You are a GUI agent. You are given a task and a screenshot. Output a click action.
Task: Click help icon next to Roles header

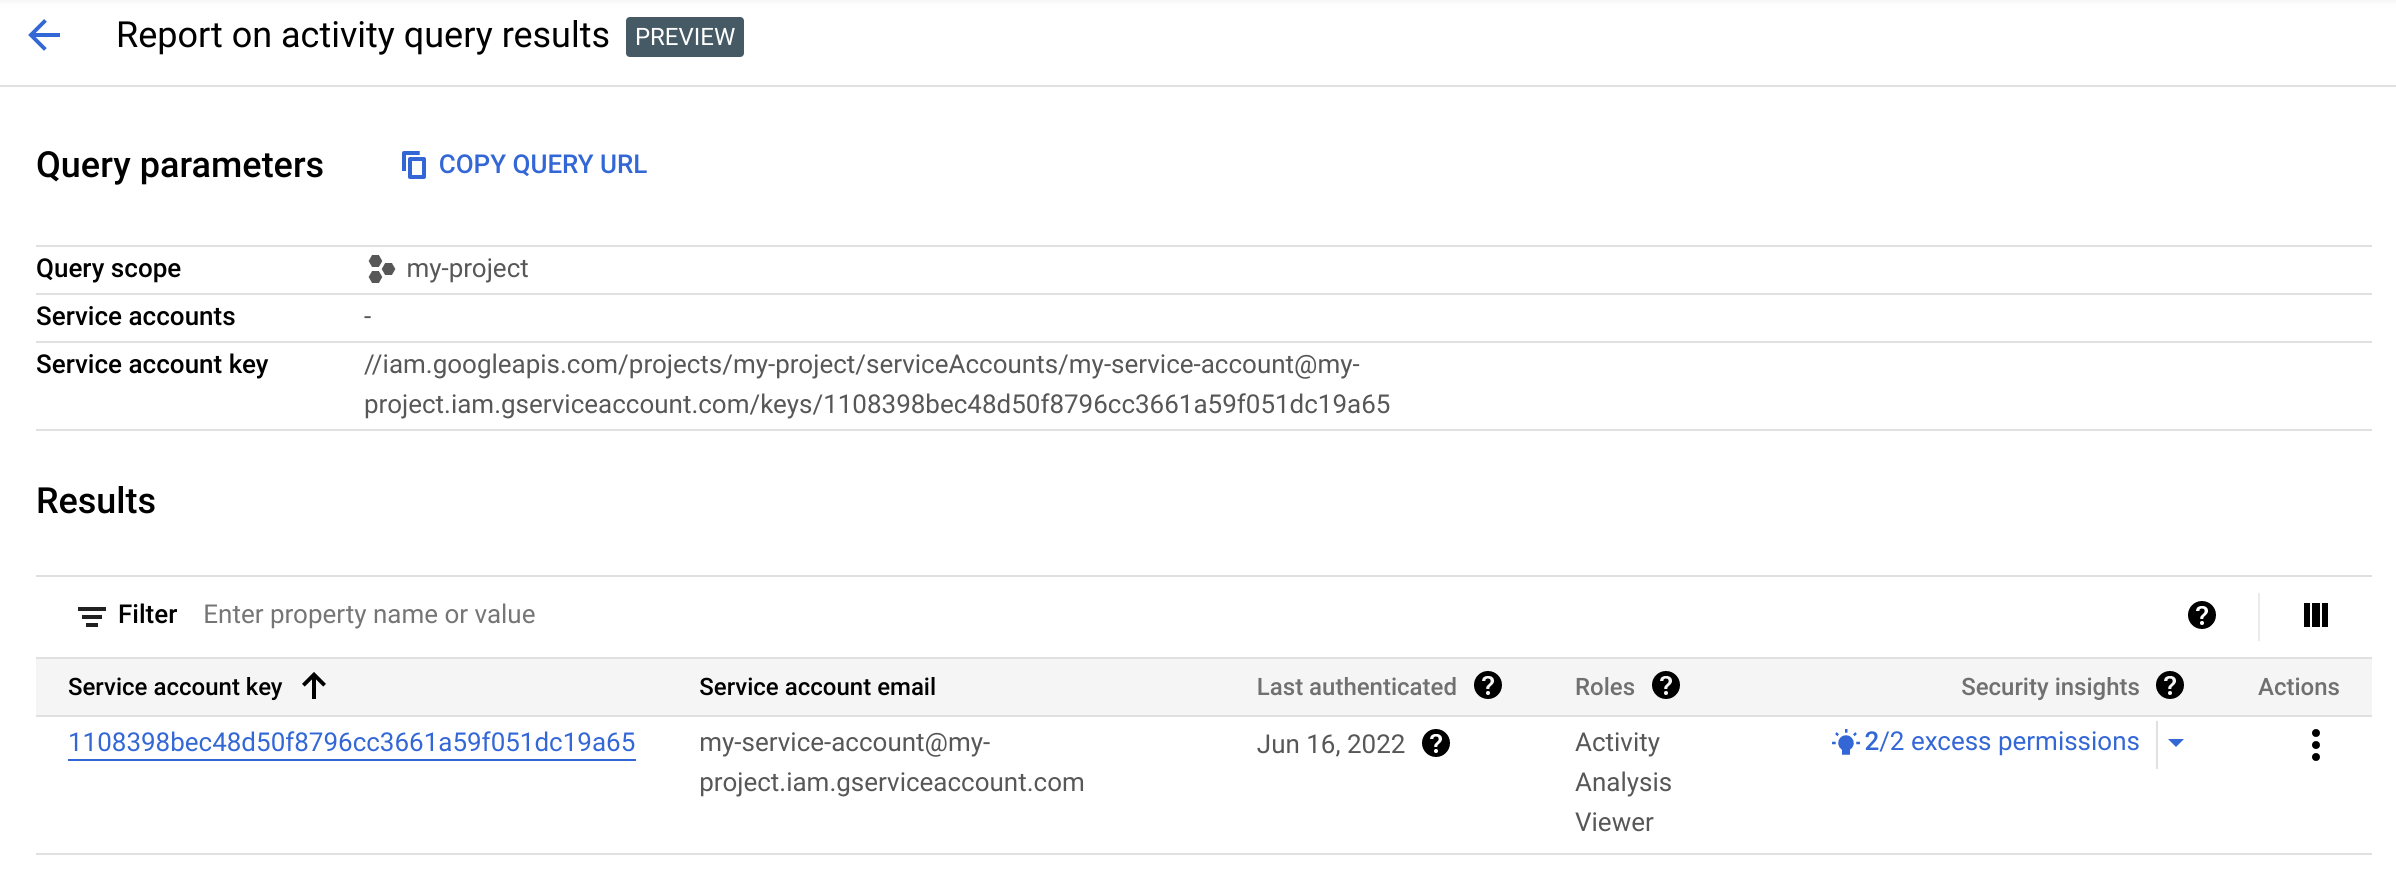pos(1665,686)
